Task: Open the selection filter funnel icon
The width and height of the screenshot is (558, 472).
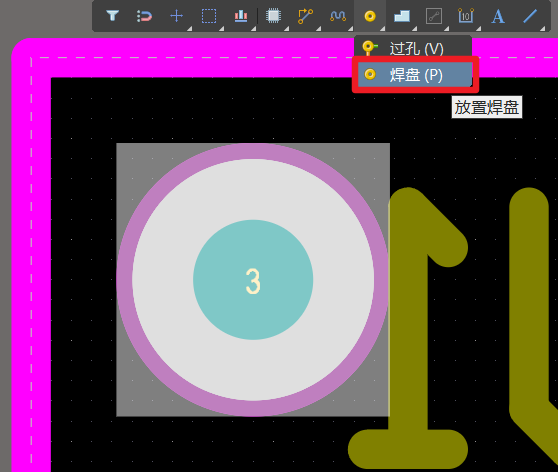Action: 112,16
